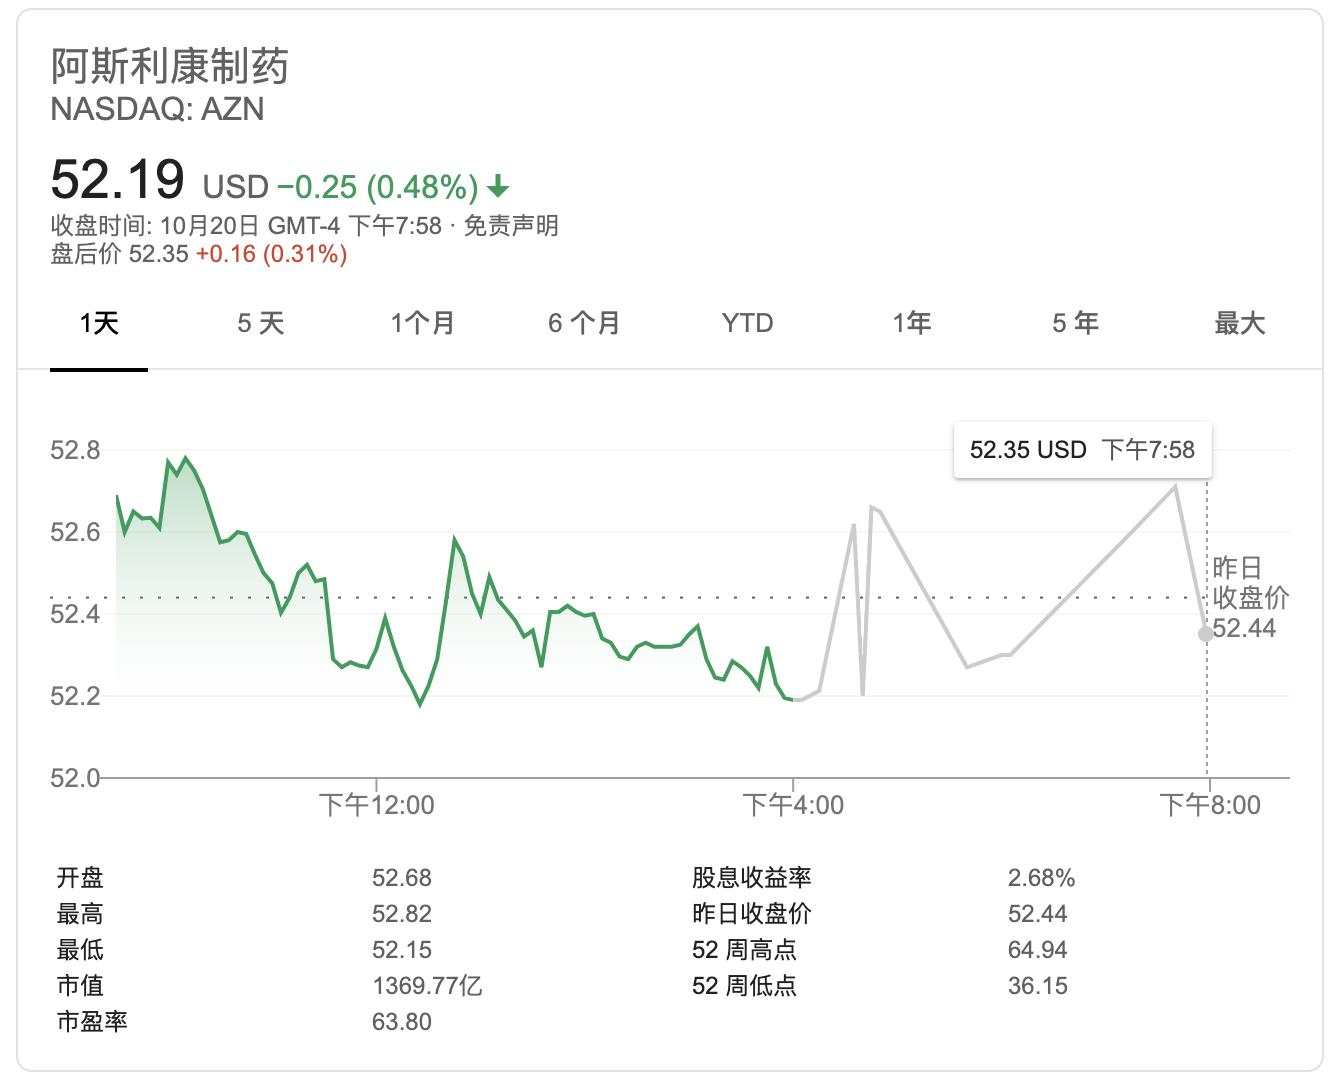This screenshot has height=1086, width=1340.
Task: Select the 1天 time range tab
Action: (99, 323)
